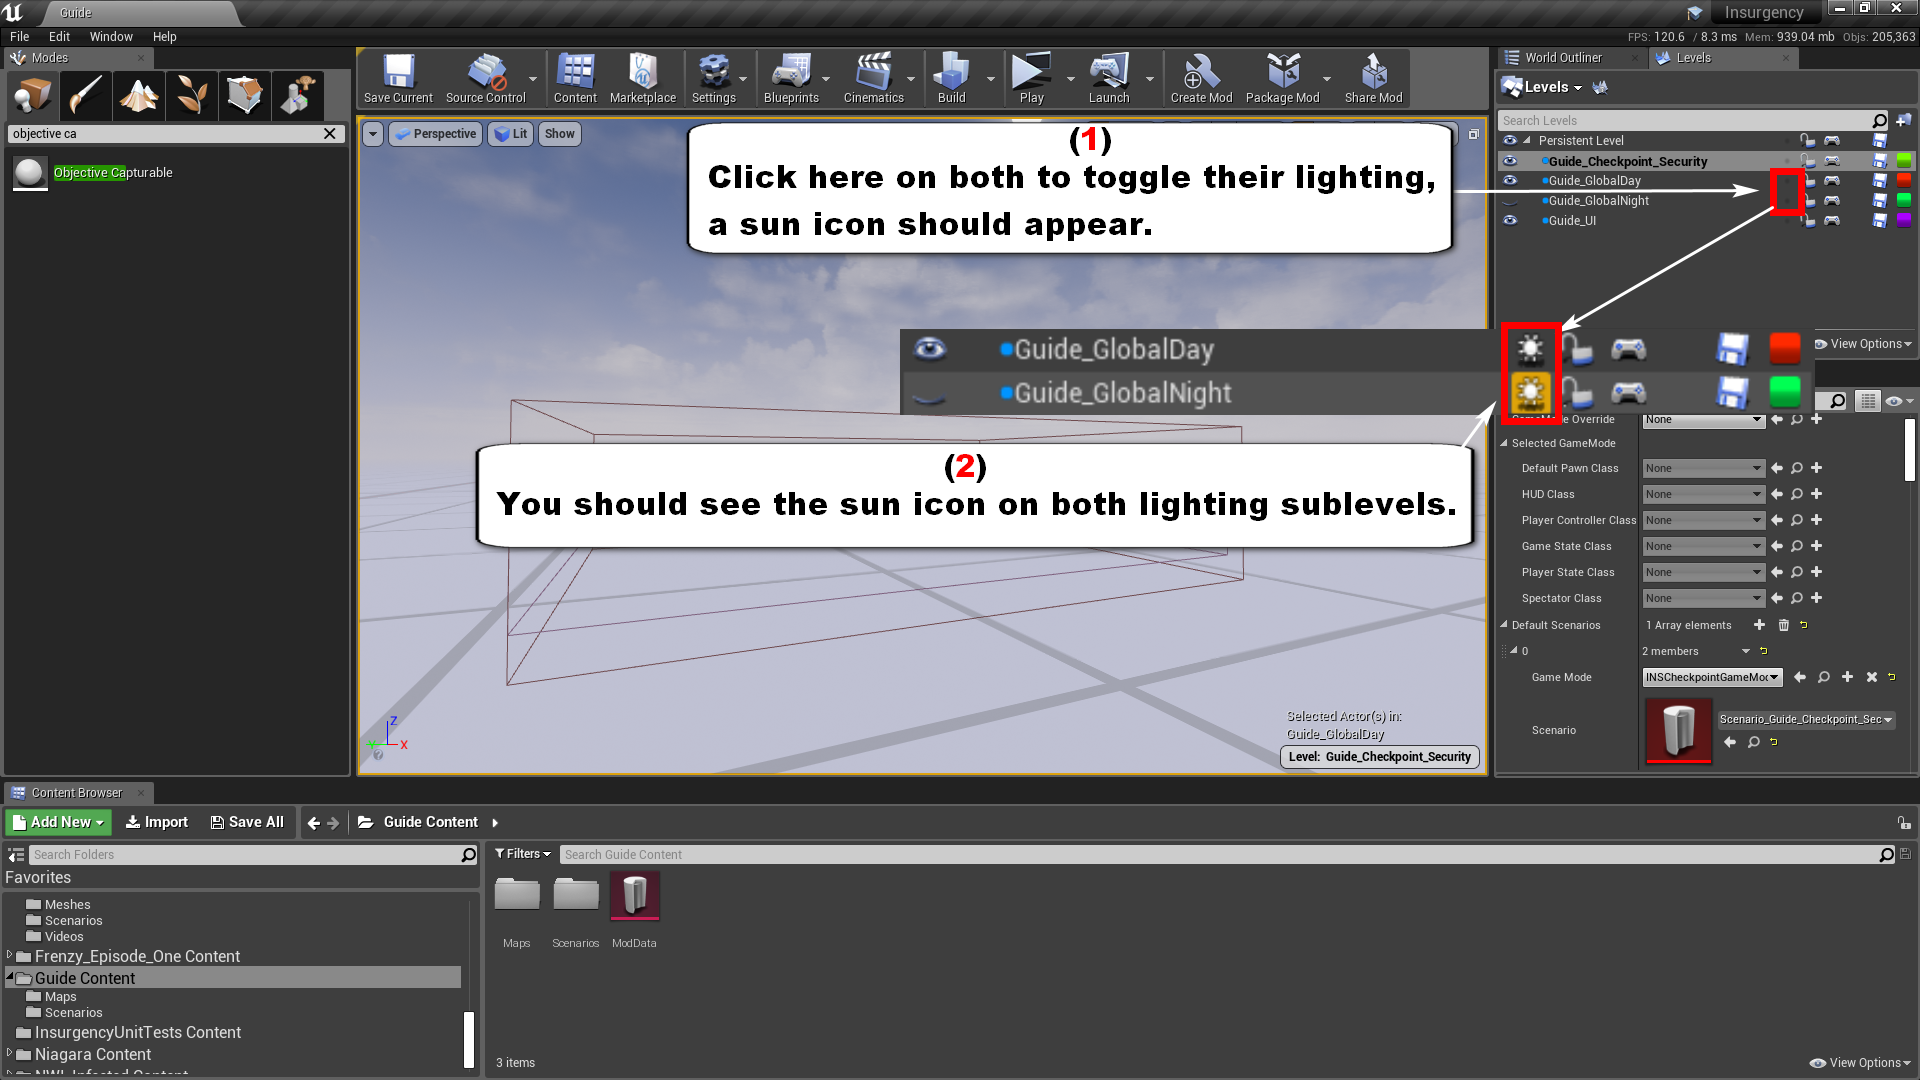This screenshot has height=1080, width=1920.
Task: Click the Share Mod toolbar icon
Action: [x=1374, y=79]
